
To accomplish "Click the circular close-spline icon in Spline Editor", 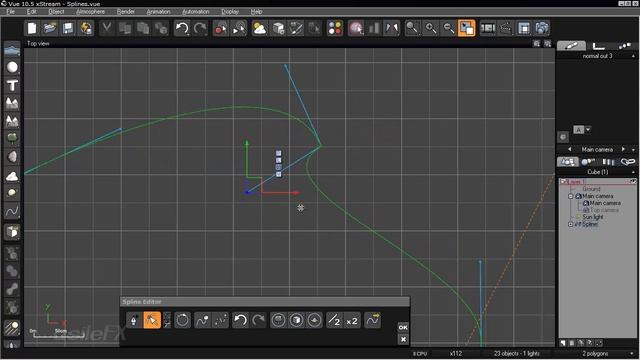I will tap(182, 320).
